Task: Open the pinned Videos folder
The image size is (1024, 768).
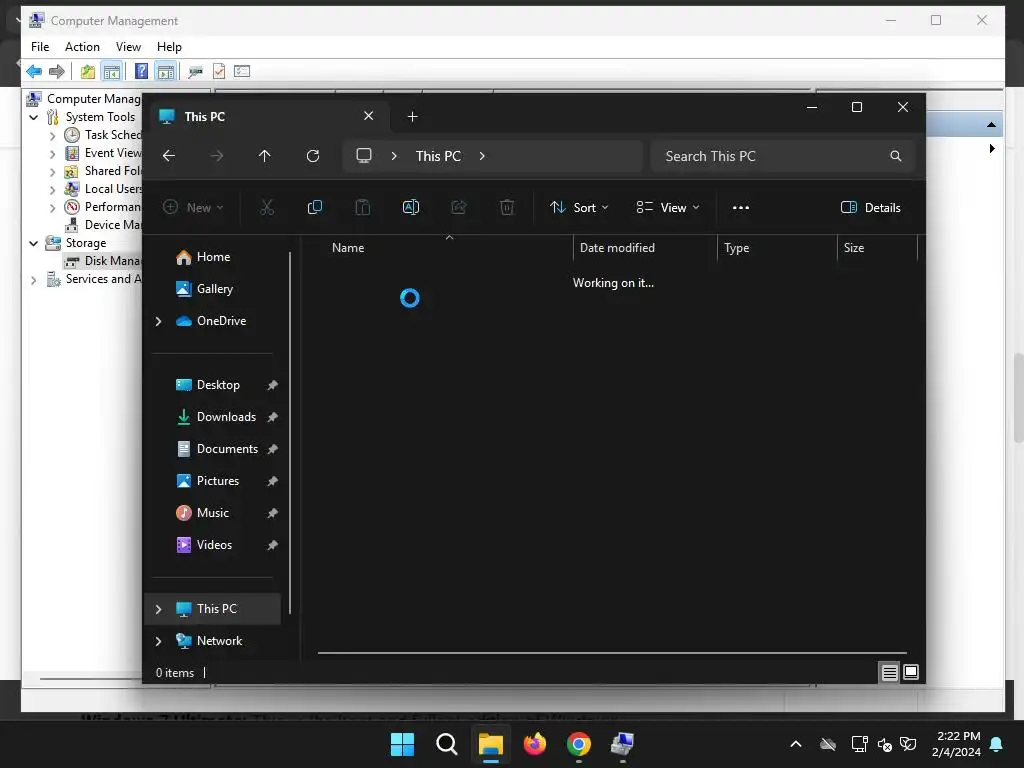Action: 214,545
